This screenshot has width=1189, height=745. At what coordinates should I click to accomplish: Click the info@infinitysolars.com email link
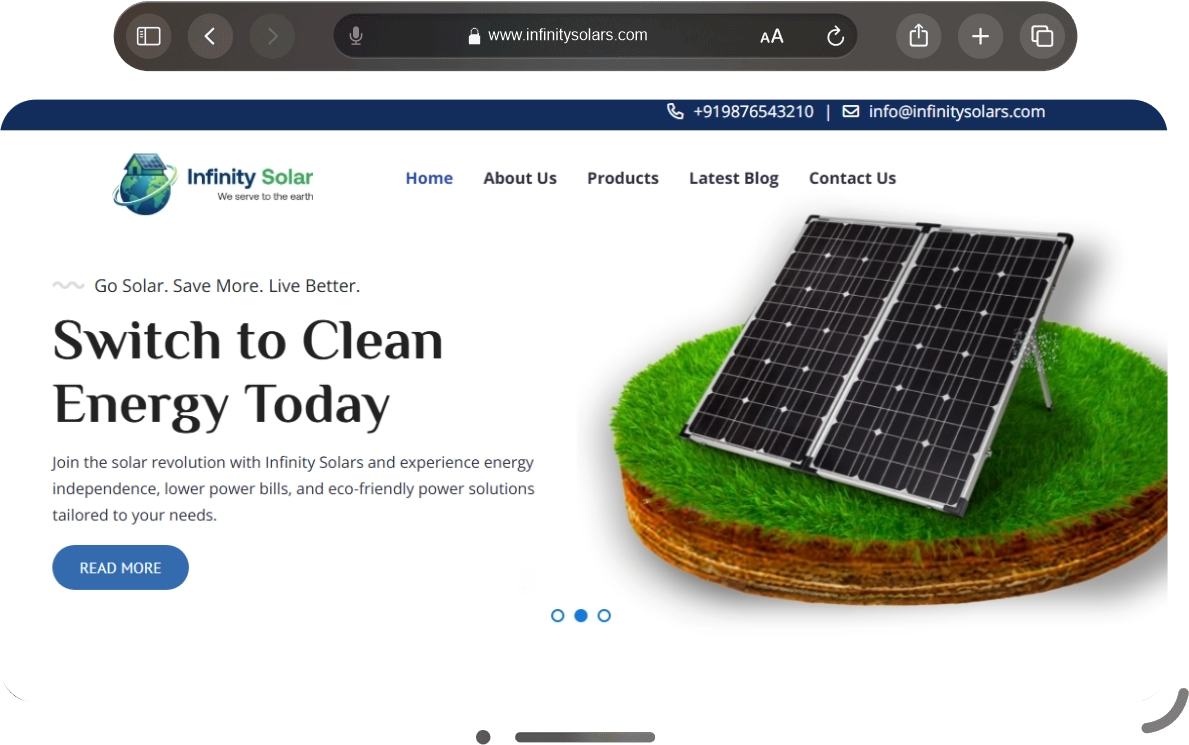tap(956, 112)
